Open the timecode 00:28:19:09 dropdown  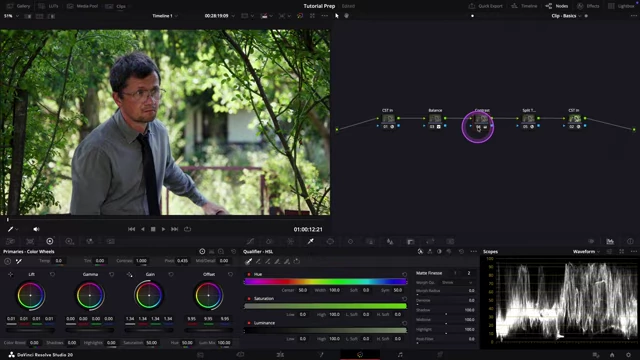point(219,16)
